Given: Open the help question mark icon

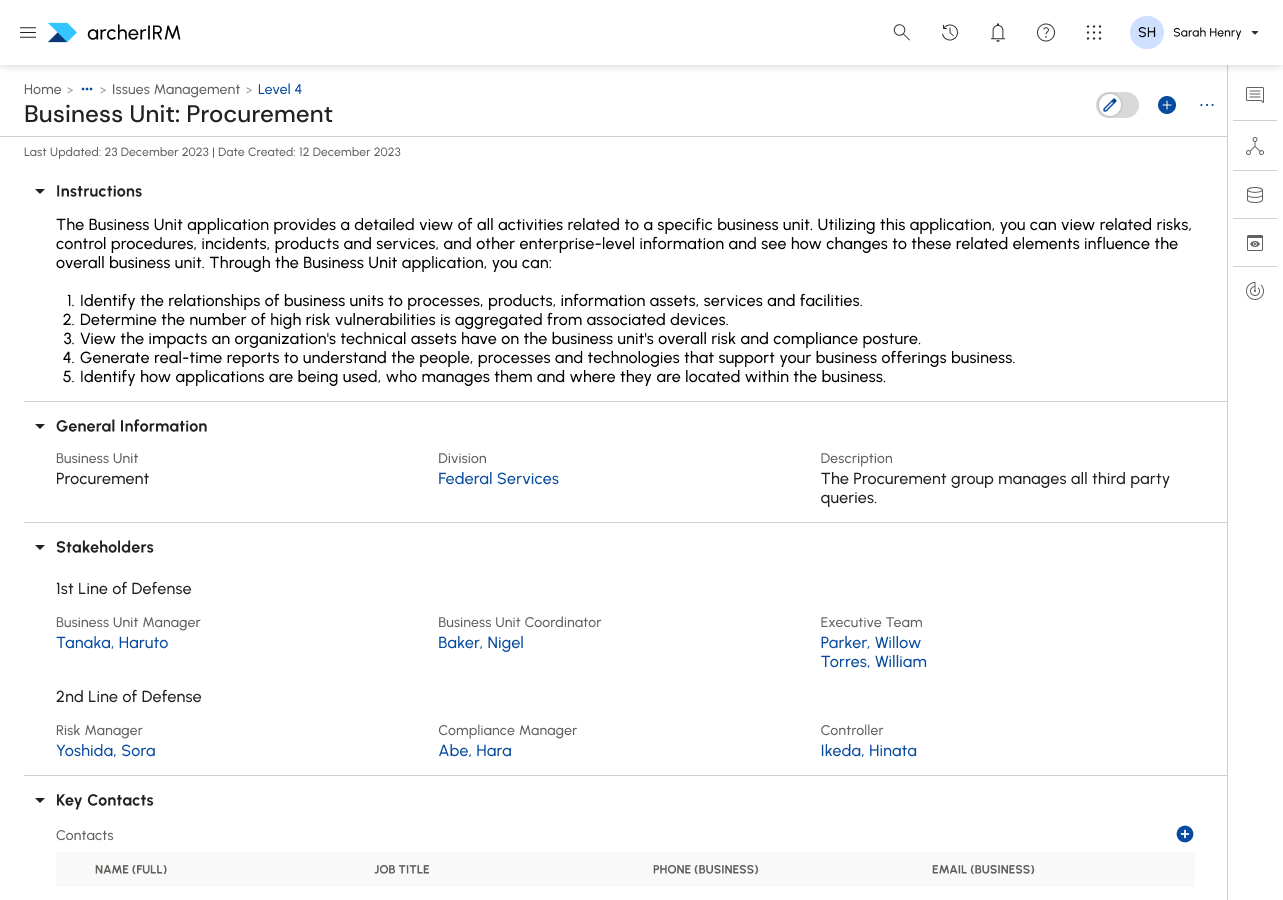Looking at the screenshot, I should point(1046,33).
